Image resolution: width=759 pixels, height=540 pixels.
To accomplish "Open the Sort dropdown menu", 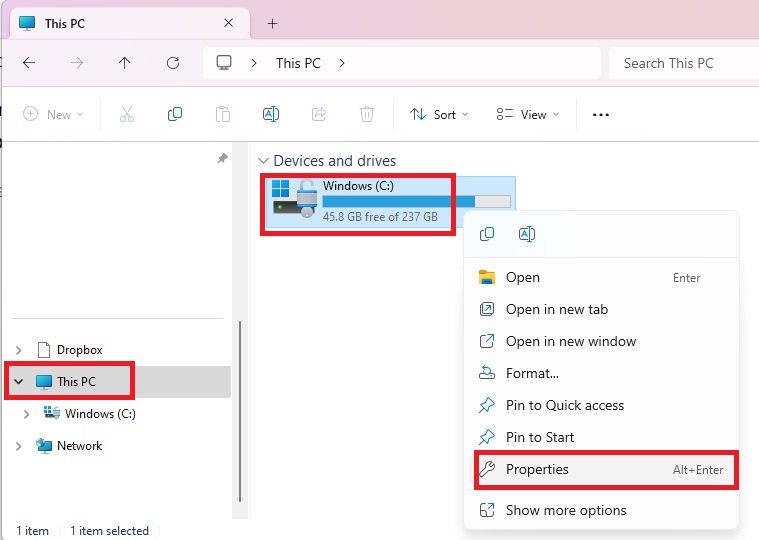I will coord(439,115).
